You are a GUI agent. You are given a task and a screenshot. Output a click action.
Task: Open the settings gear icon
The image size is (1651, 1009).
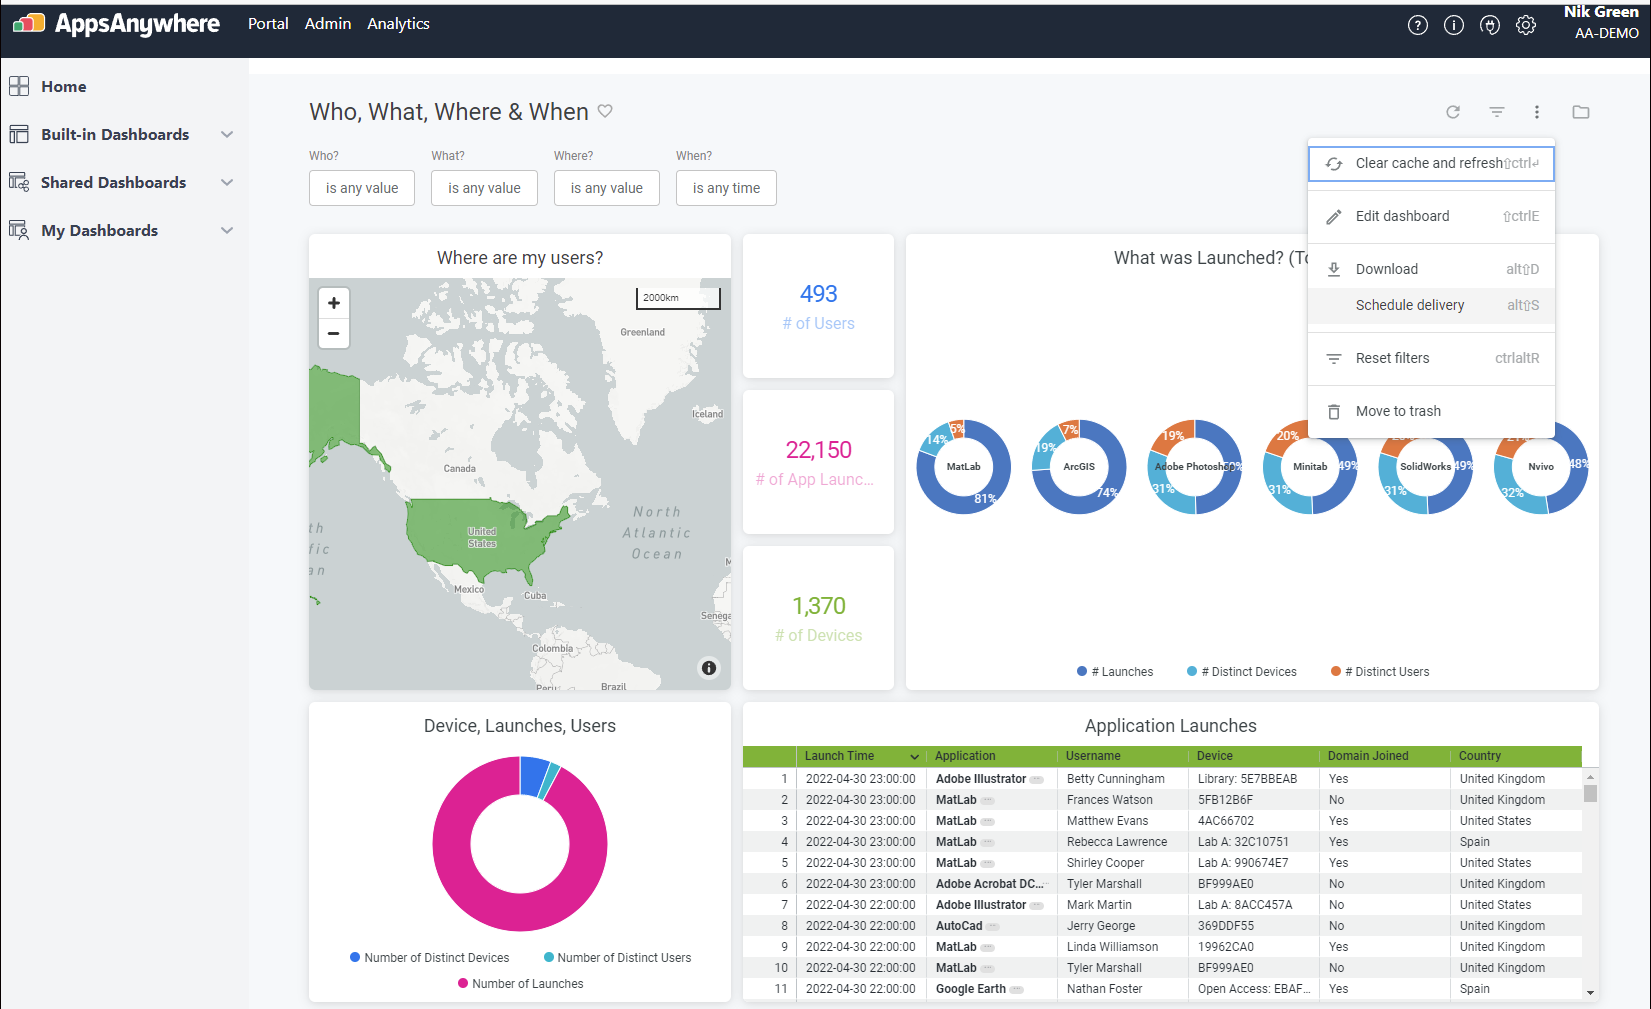pos(1525,26)
